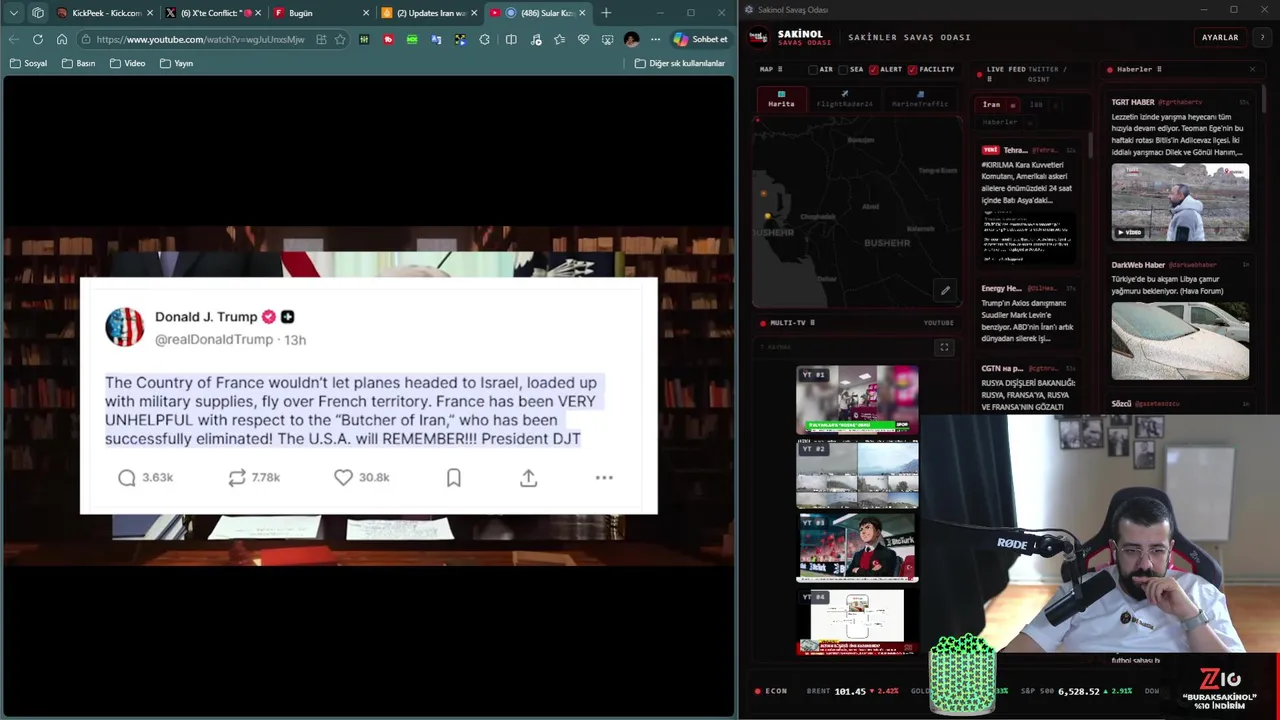1280x720 pixels.
Task: Switch to the X'te Conflict tab
Action: coord(213,13)
